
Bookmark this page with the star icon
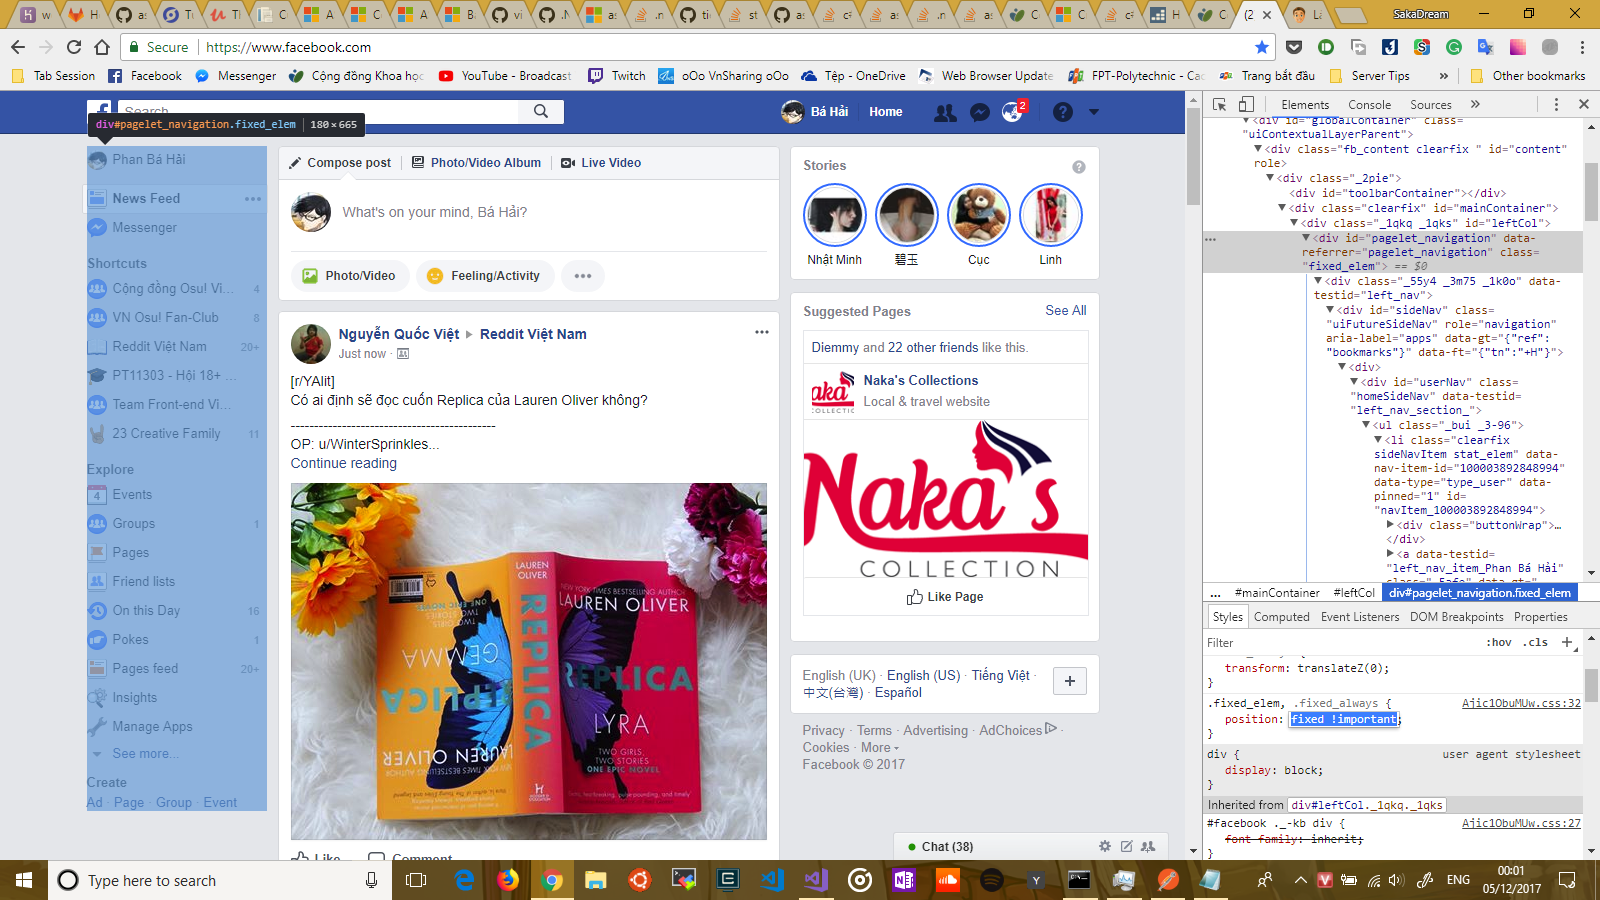coord(1262,47)
